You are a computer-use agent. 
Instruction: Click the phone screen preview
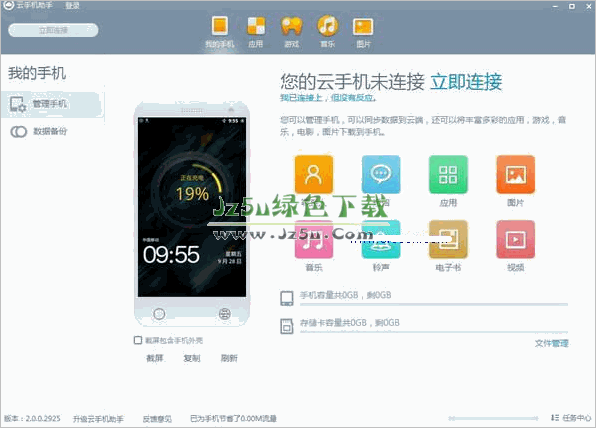pos(192,207)
